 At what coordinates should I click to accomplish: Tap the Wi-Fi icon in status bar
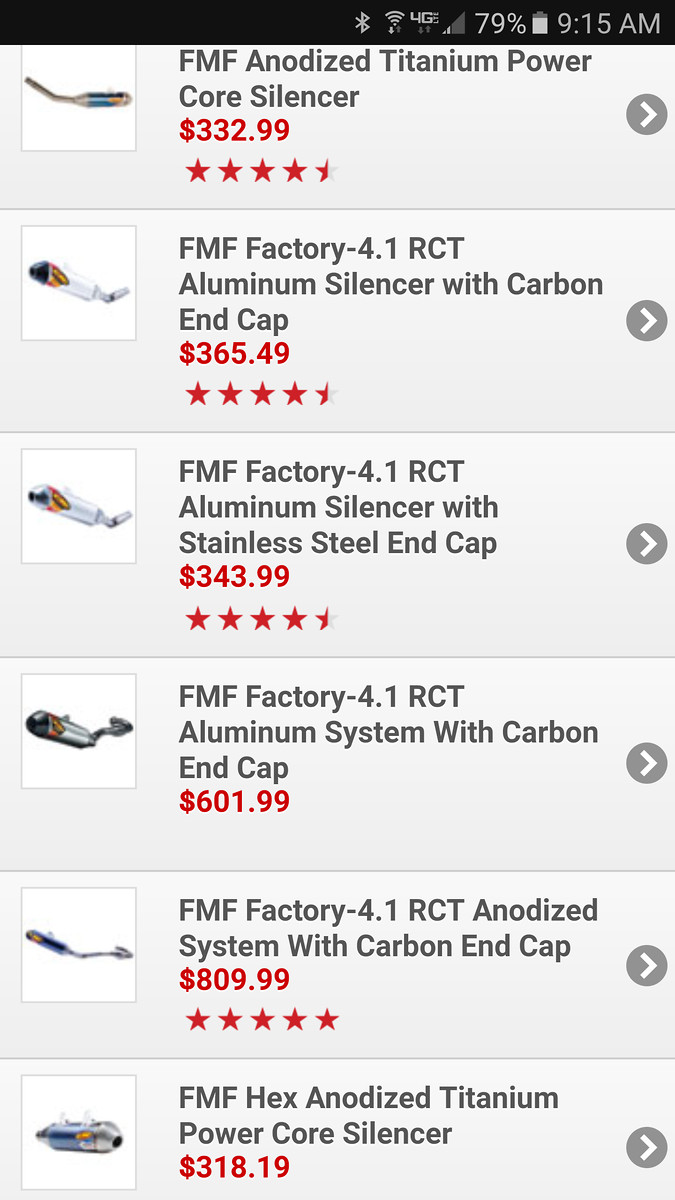coord(395,22)
